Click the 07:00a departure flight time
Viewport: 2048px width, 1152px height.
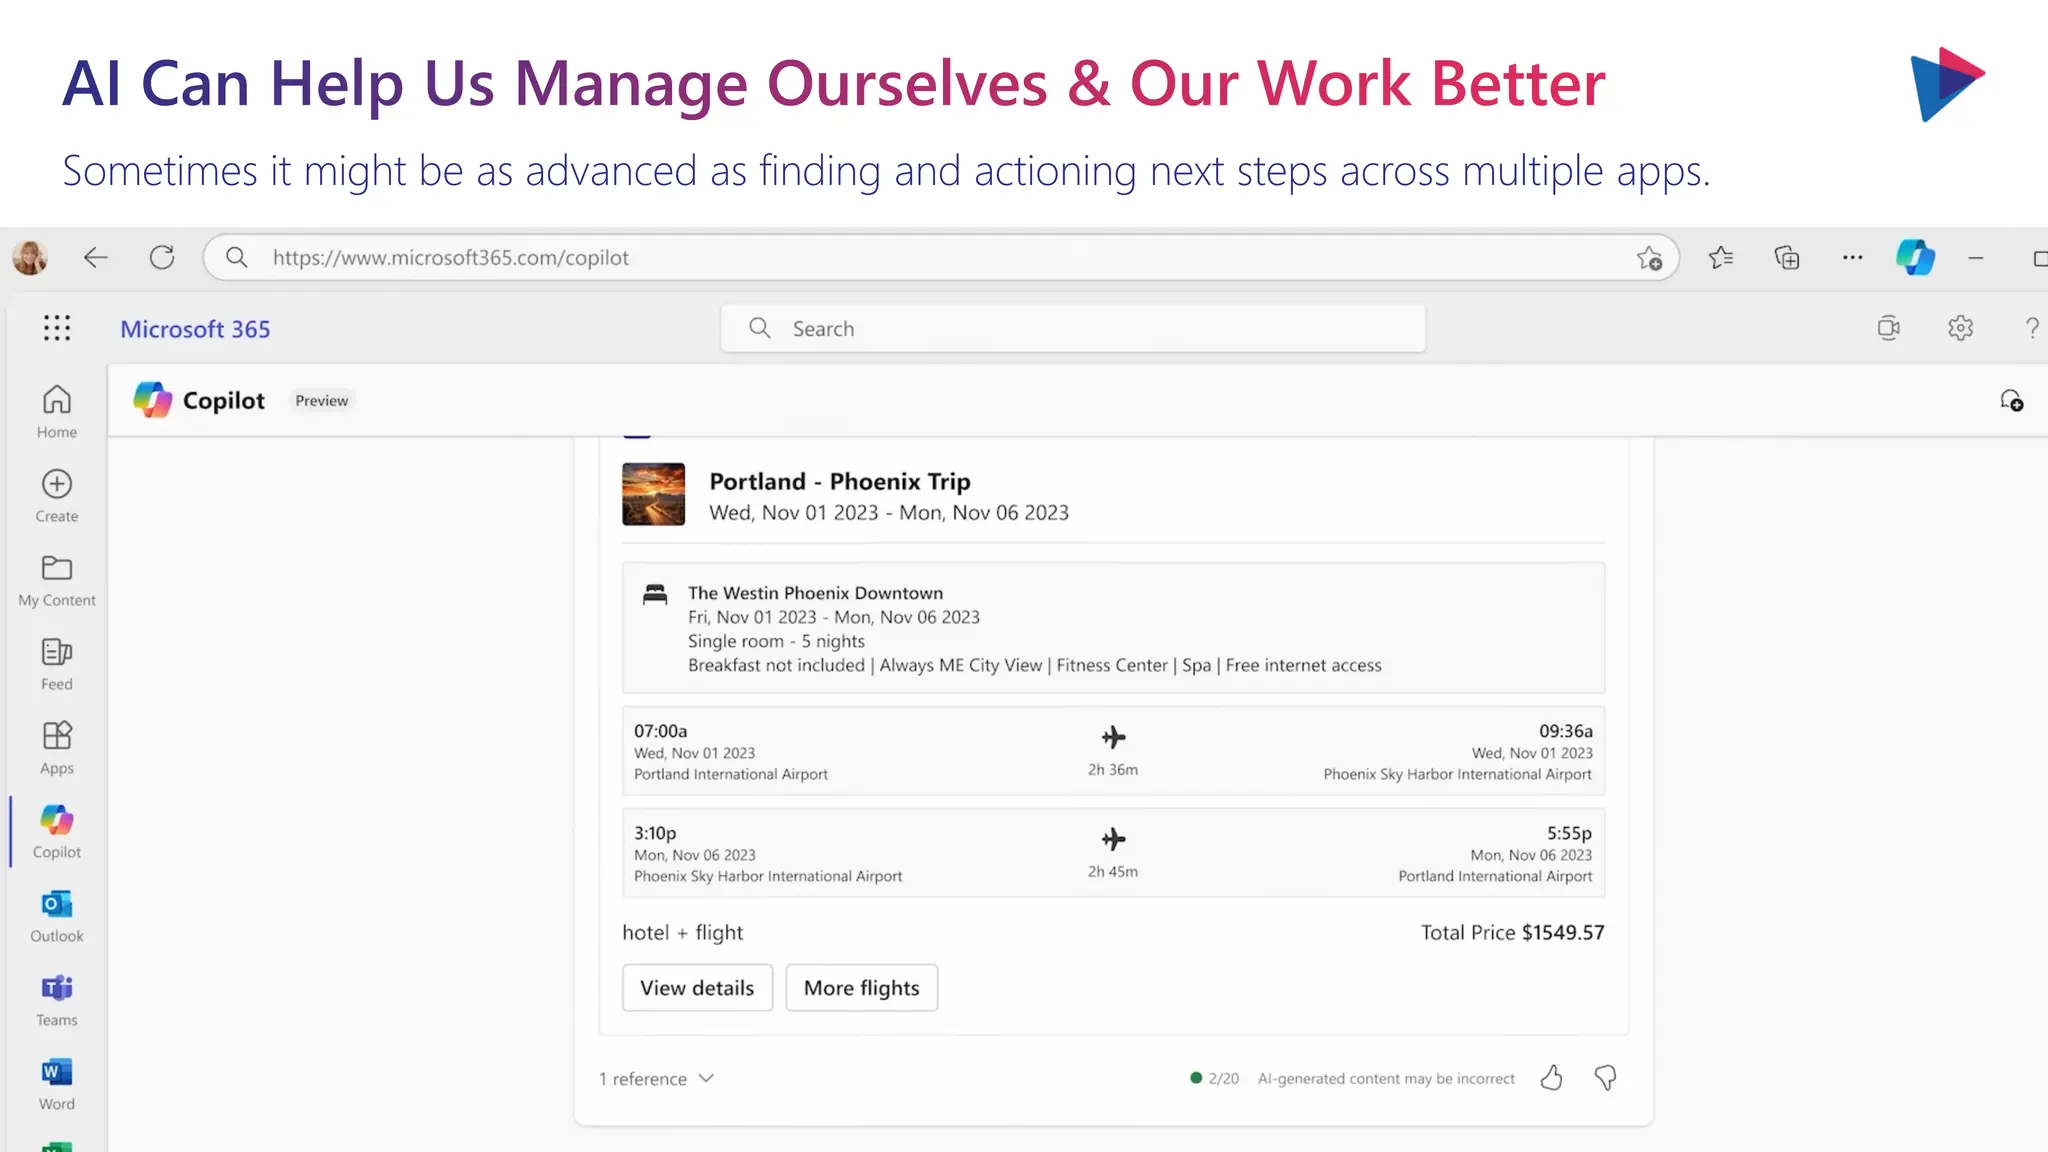tap(660, 731)
